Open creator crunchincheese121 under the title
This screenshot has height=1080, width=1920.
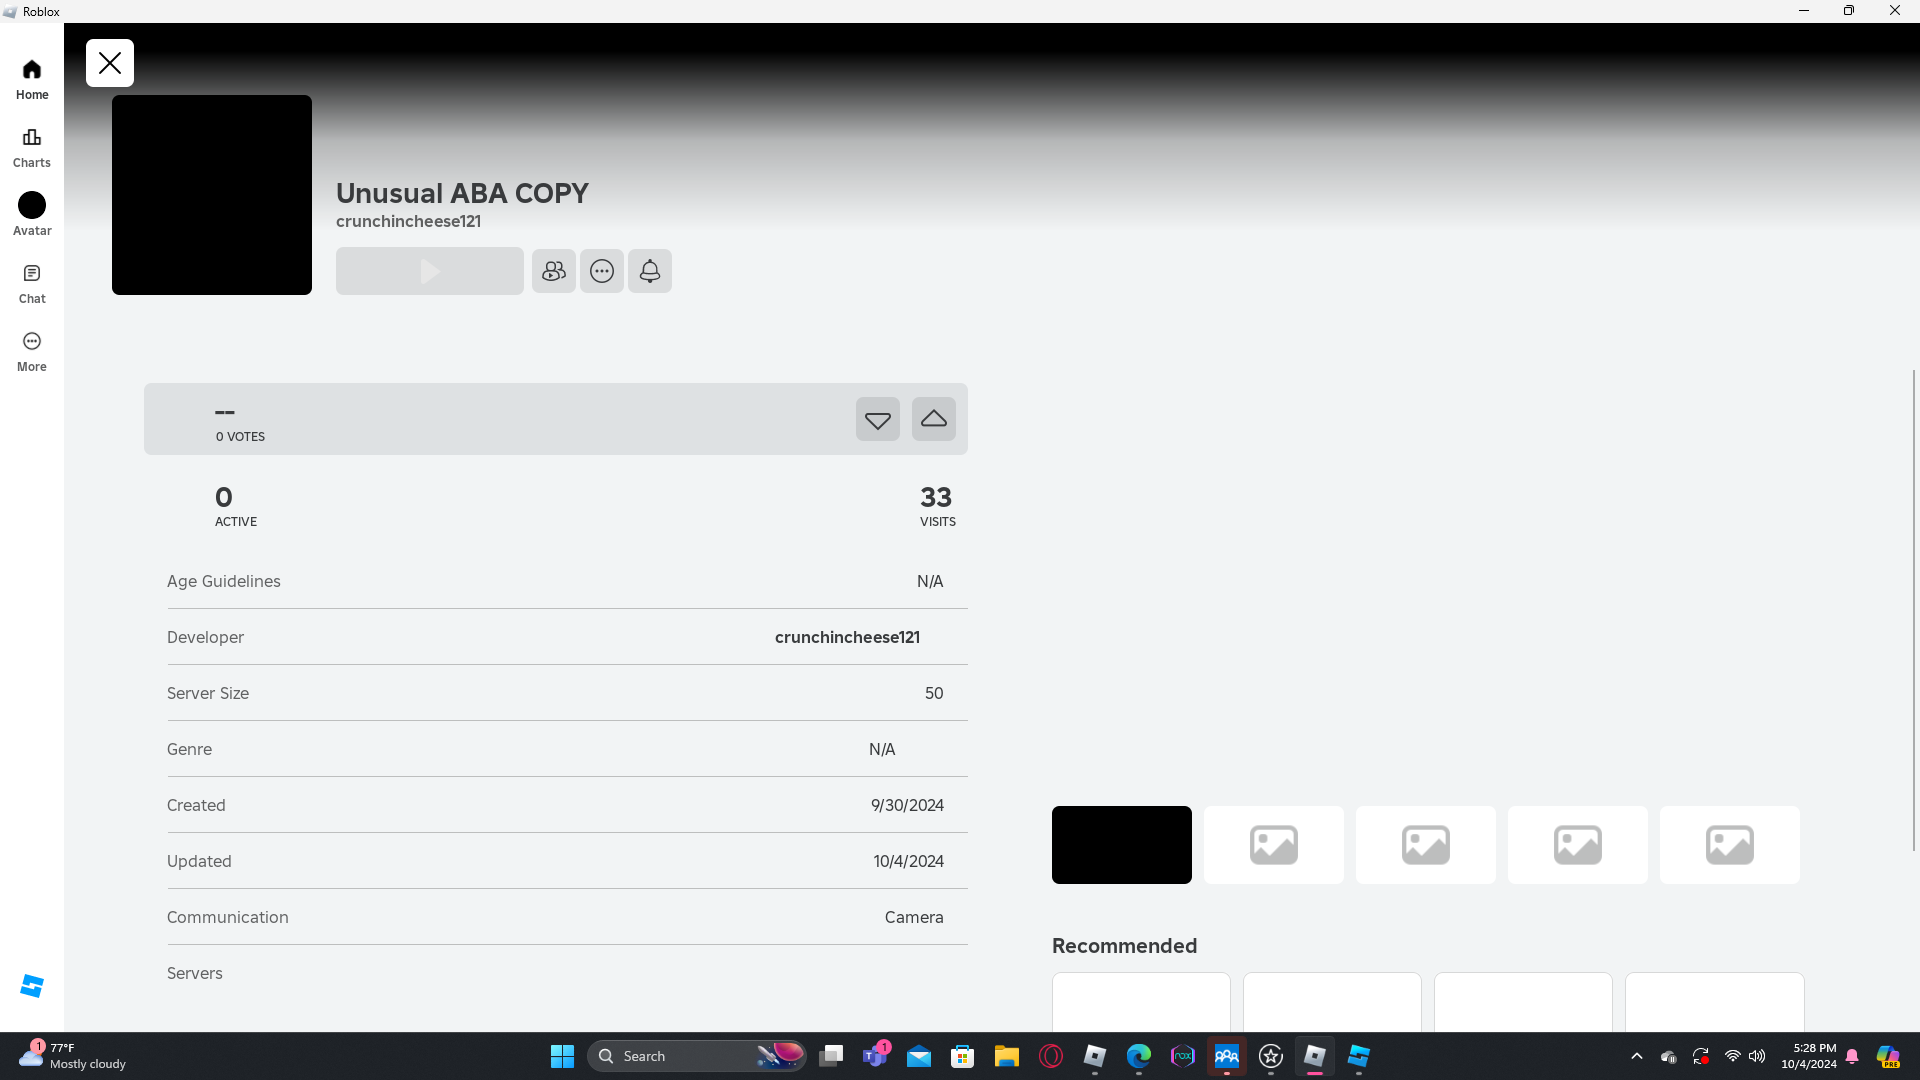[408, 221]
